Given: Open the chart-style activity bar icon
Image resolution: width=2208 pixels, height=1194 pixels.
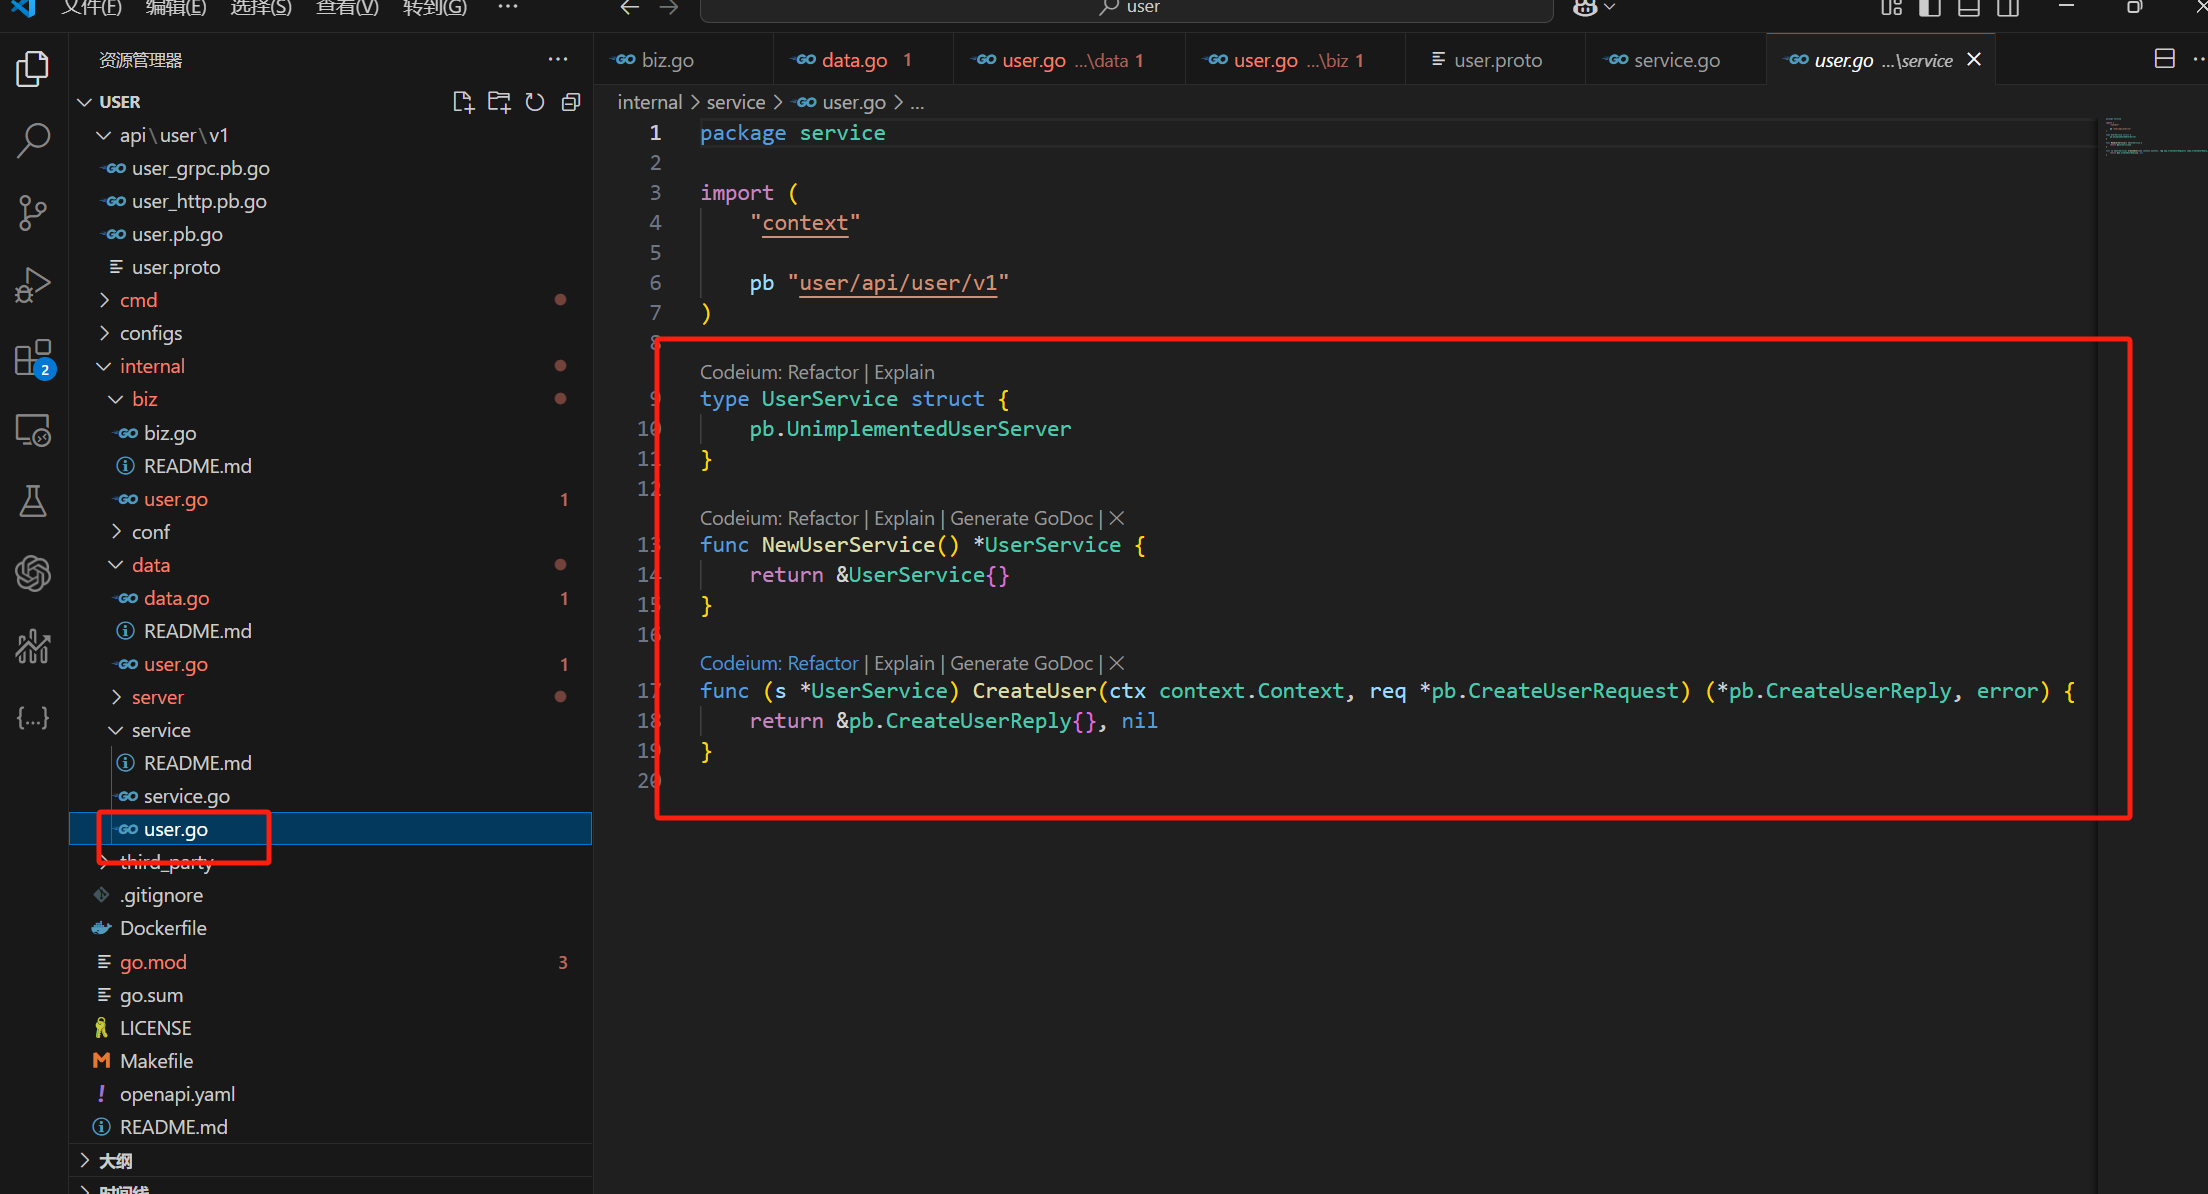Looking at the screenshot, I should click(33, 646).
